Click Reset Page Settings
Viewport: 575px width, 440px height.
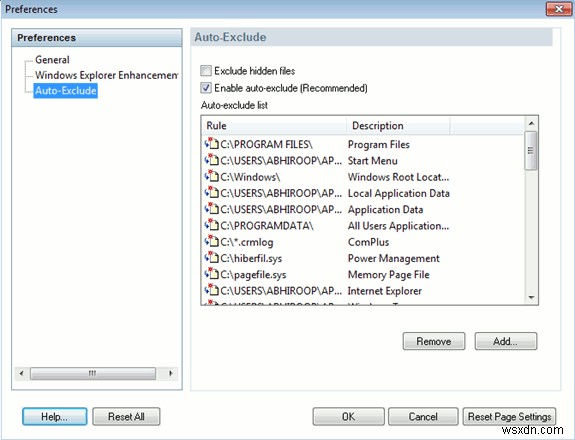pos(509,417)
